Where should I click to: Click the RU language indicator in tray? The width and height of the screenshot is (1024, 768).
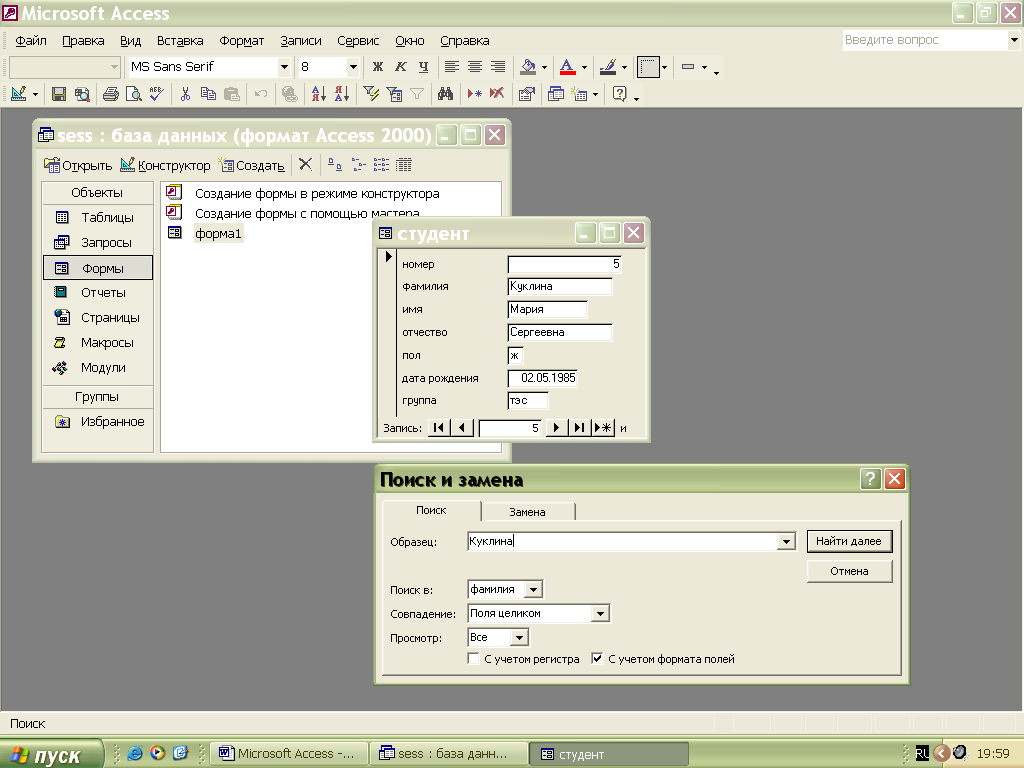(922, 754)
